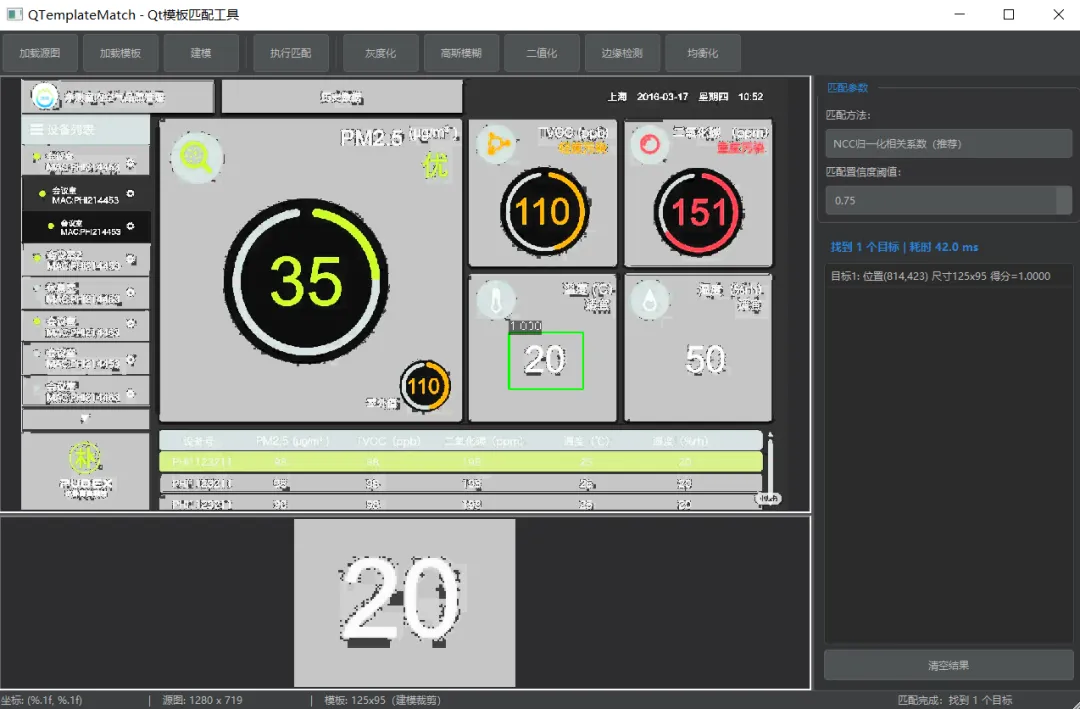
Task: Click the magnifier icon in PM2.5 panel
Action: coord(197,158)
